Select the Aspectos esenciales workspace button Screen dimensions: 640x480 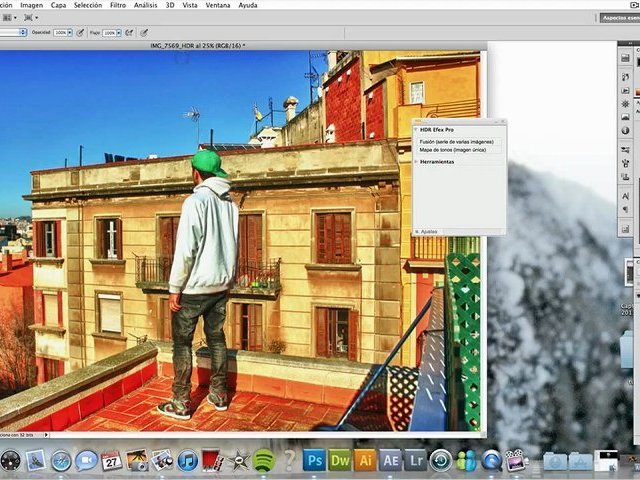[620, 18]
